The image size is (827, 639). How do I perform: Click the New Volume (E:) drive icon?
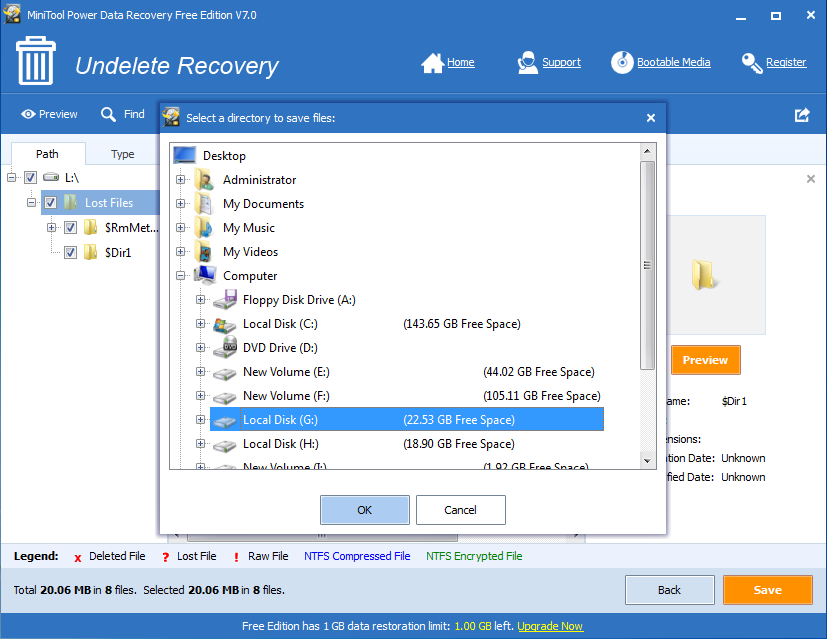[225, 373]
